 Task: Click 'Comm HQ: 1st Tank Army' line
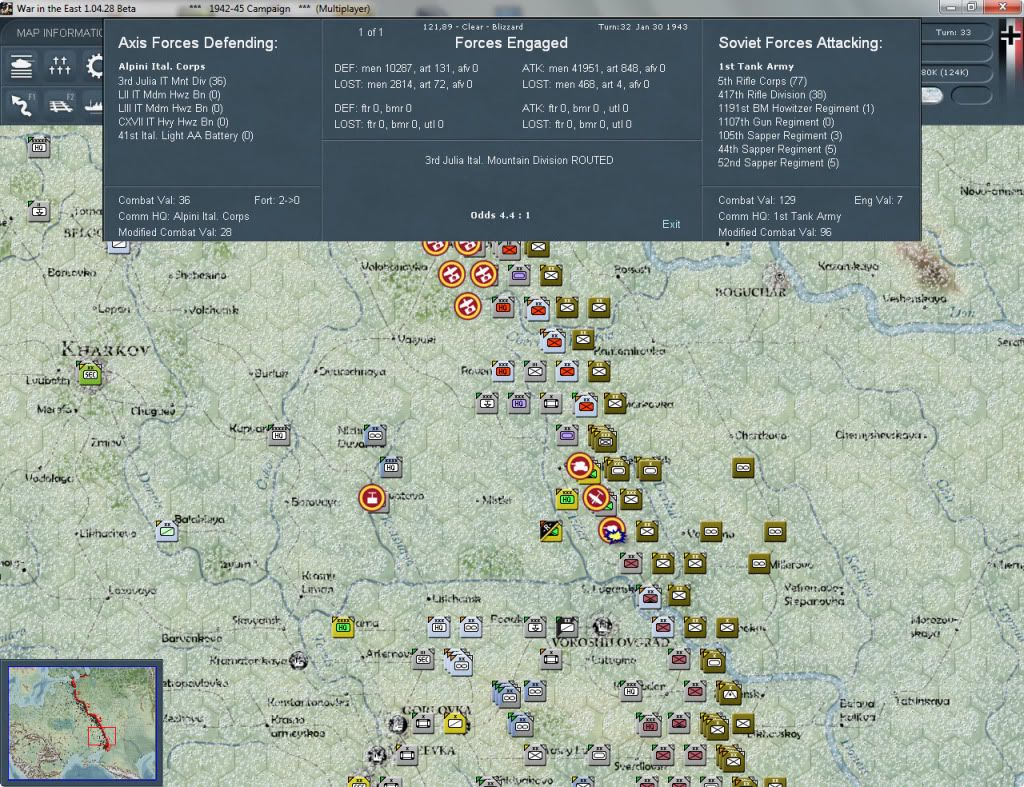point(780,216)
